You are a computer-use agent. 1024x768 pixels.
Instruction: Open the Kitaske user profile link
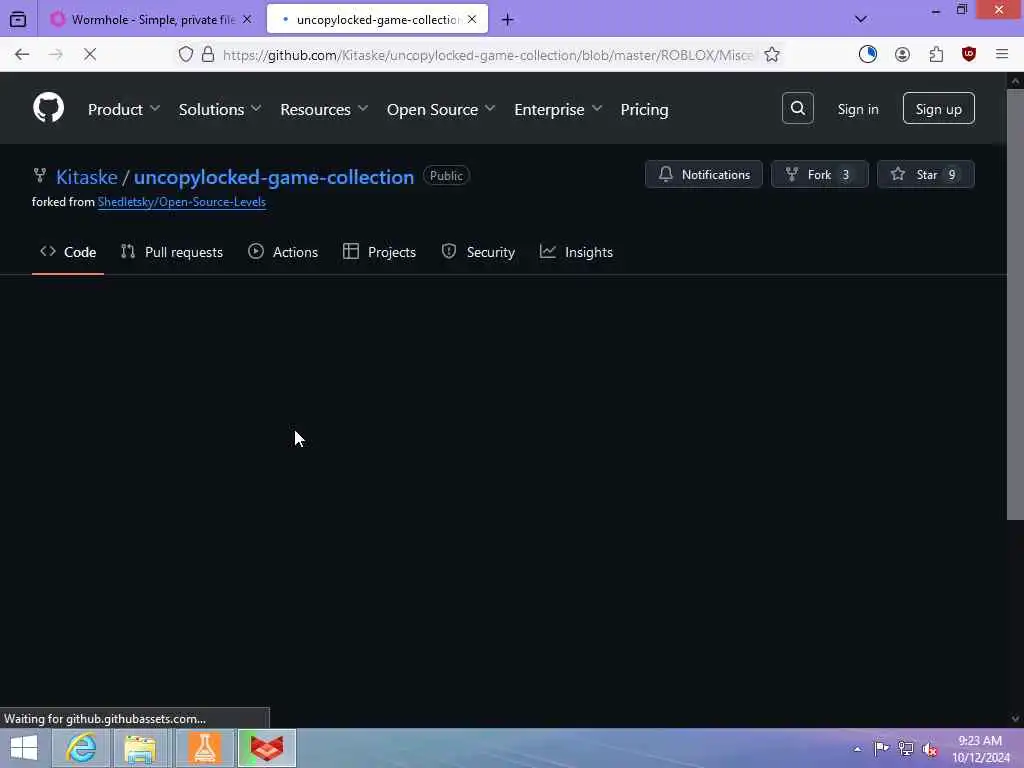(x=87, y=177)
